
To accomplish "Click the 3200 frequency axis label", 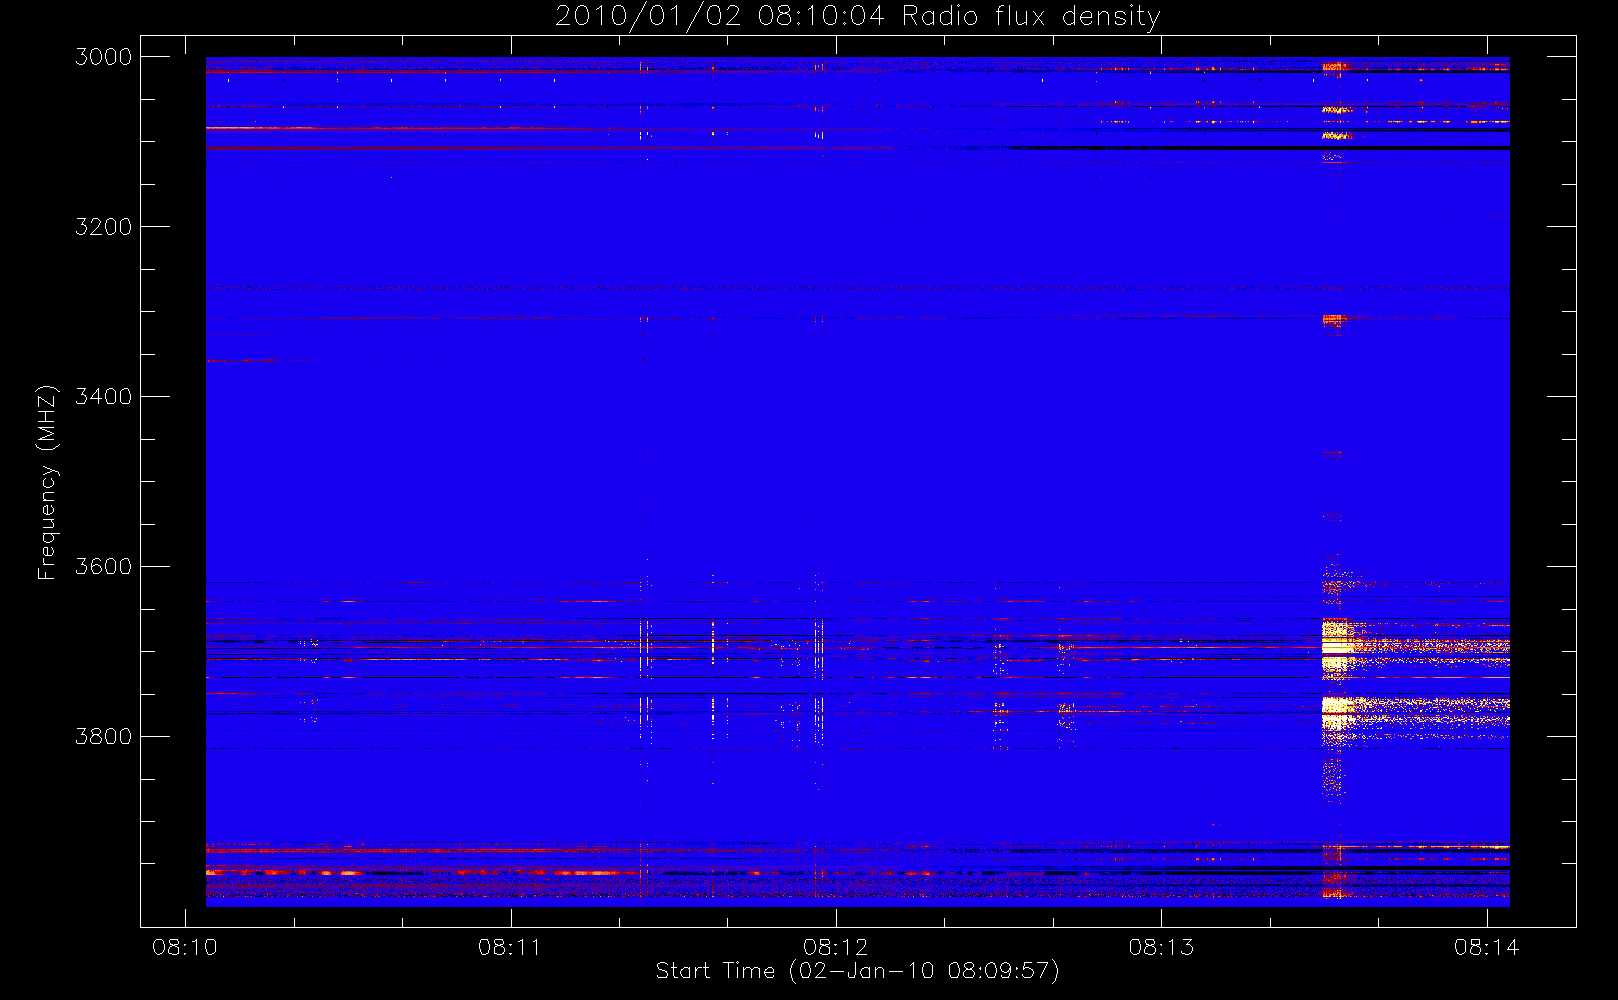I will pyautogui.click(x=103, y=227).
